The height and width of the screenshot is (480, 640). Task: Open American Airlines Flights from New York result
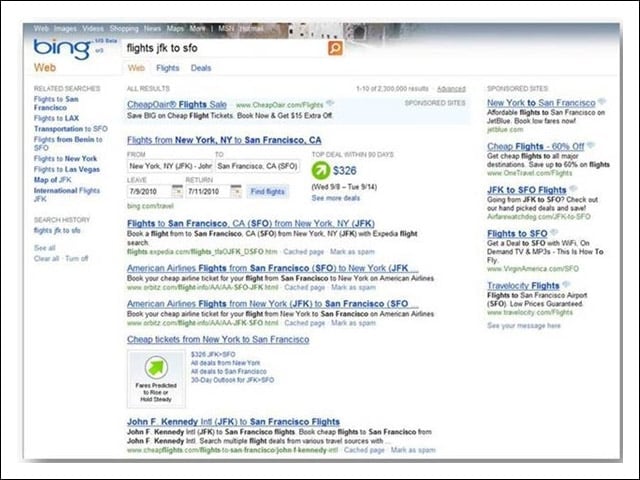pos(272,304)
